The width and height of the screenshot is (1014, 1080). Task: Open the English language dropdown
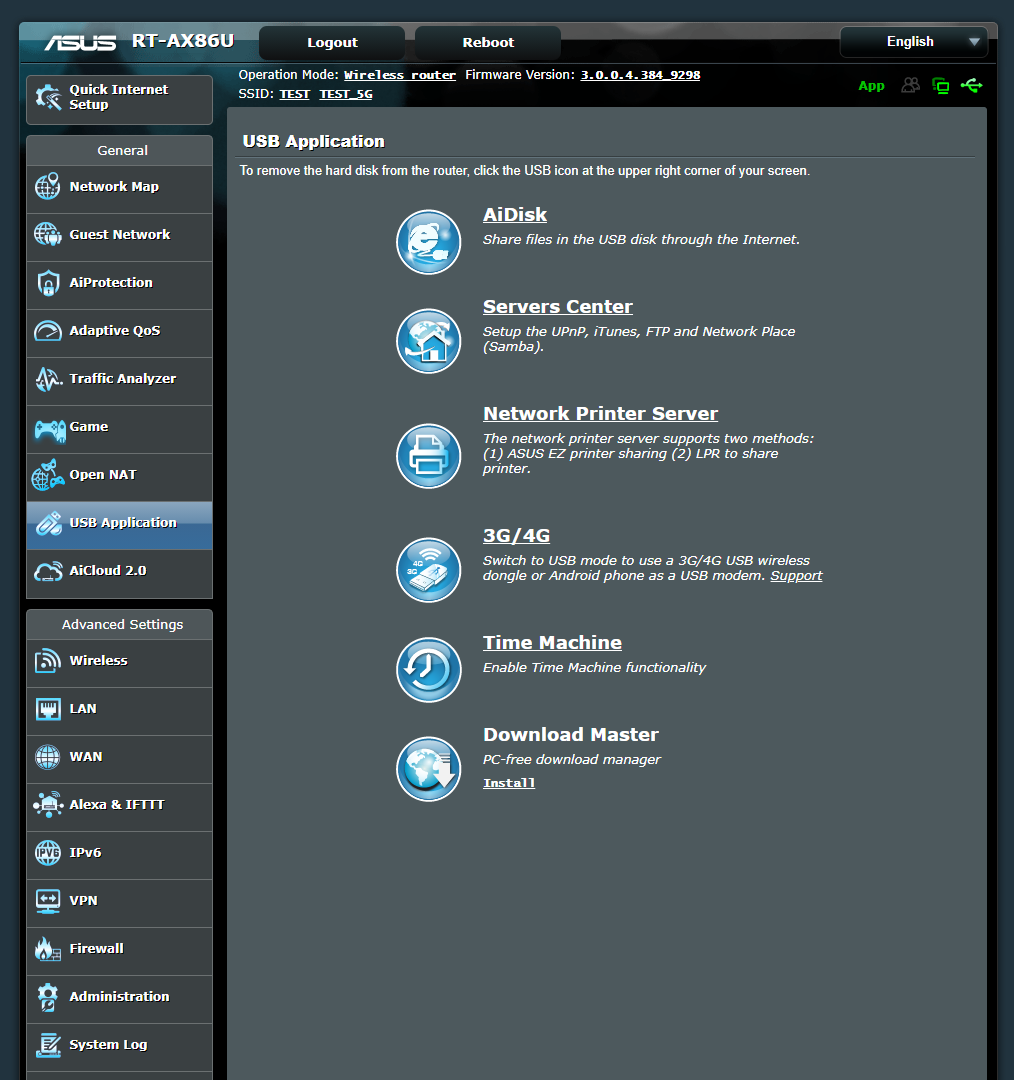(x=913, y=42)
